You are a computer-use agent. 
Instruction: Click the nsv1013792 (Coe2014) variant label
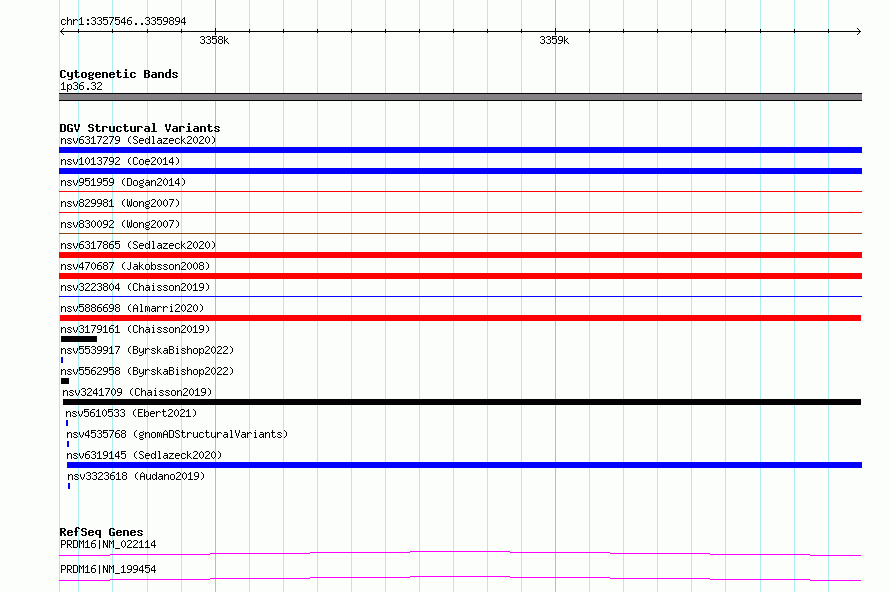tap(120, 161)
